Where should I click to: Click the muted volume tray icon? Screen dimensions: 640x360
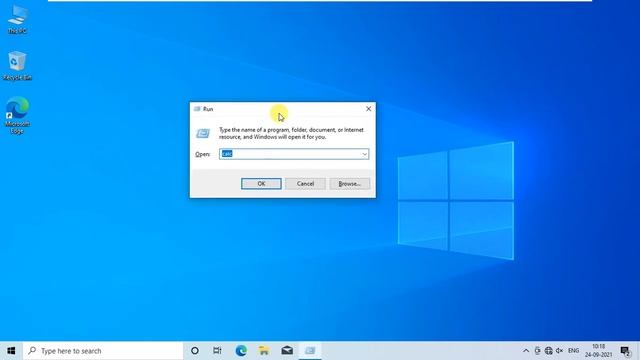tap(560, 351)
